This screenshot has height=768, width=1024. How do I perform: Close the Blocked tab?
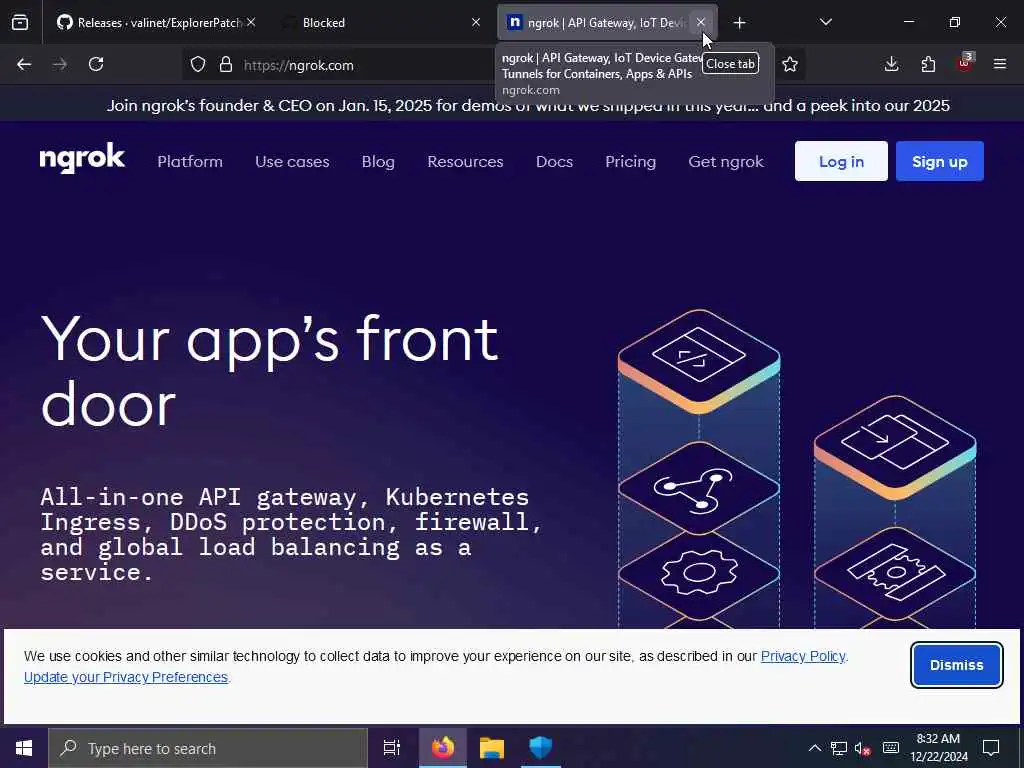click(476, 22)
